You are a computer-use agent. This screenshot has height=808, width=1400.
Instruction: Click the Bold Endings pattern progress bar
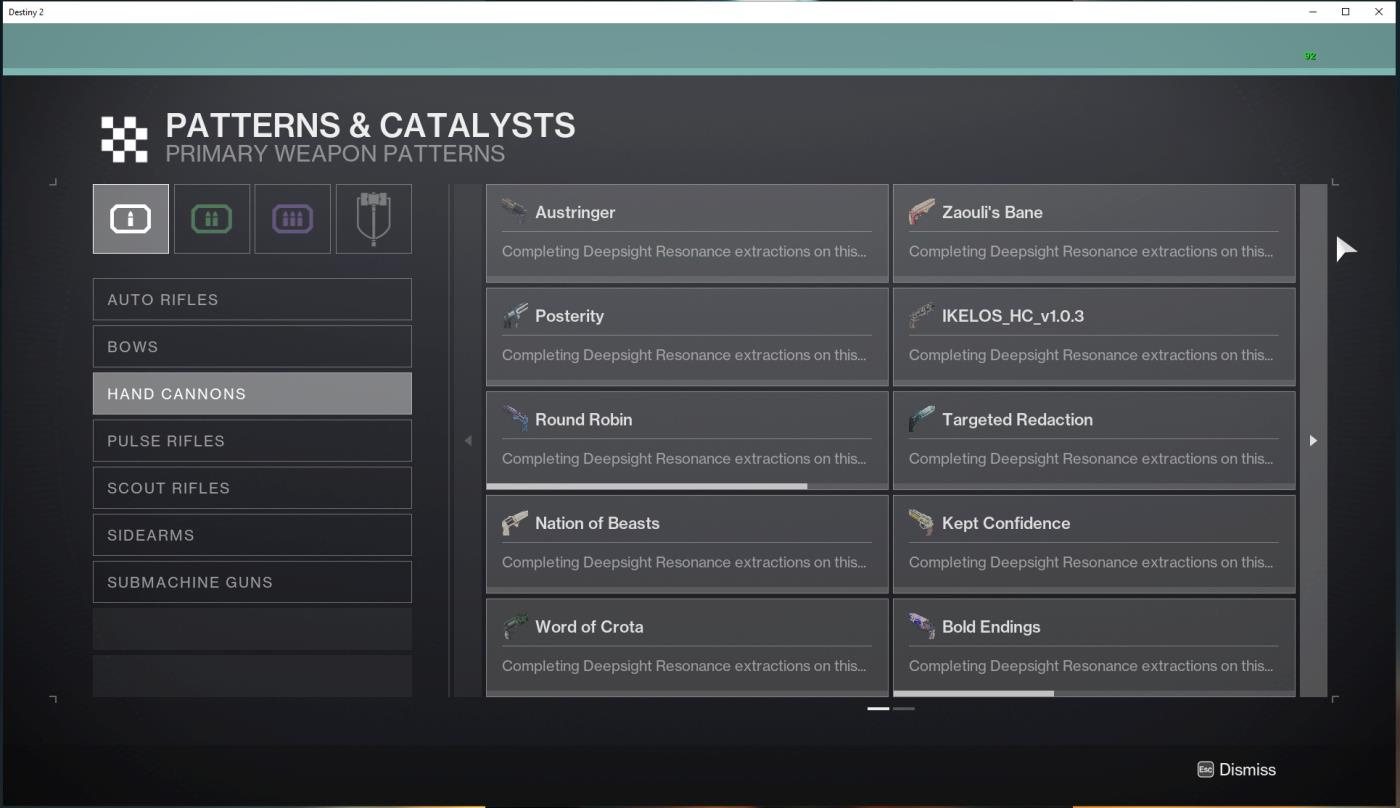pos(1094,693)
